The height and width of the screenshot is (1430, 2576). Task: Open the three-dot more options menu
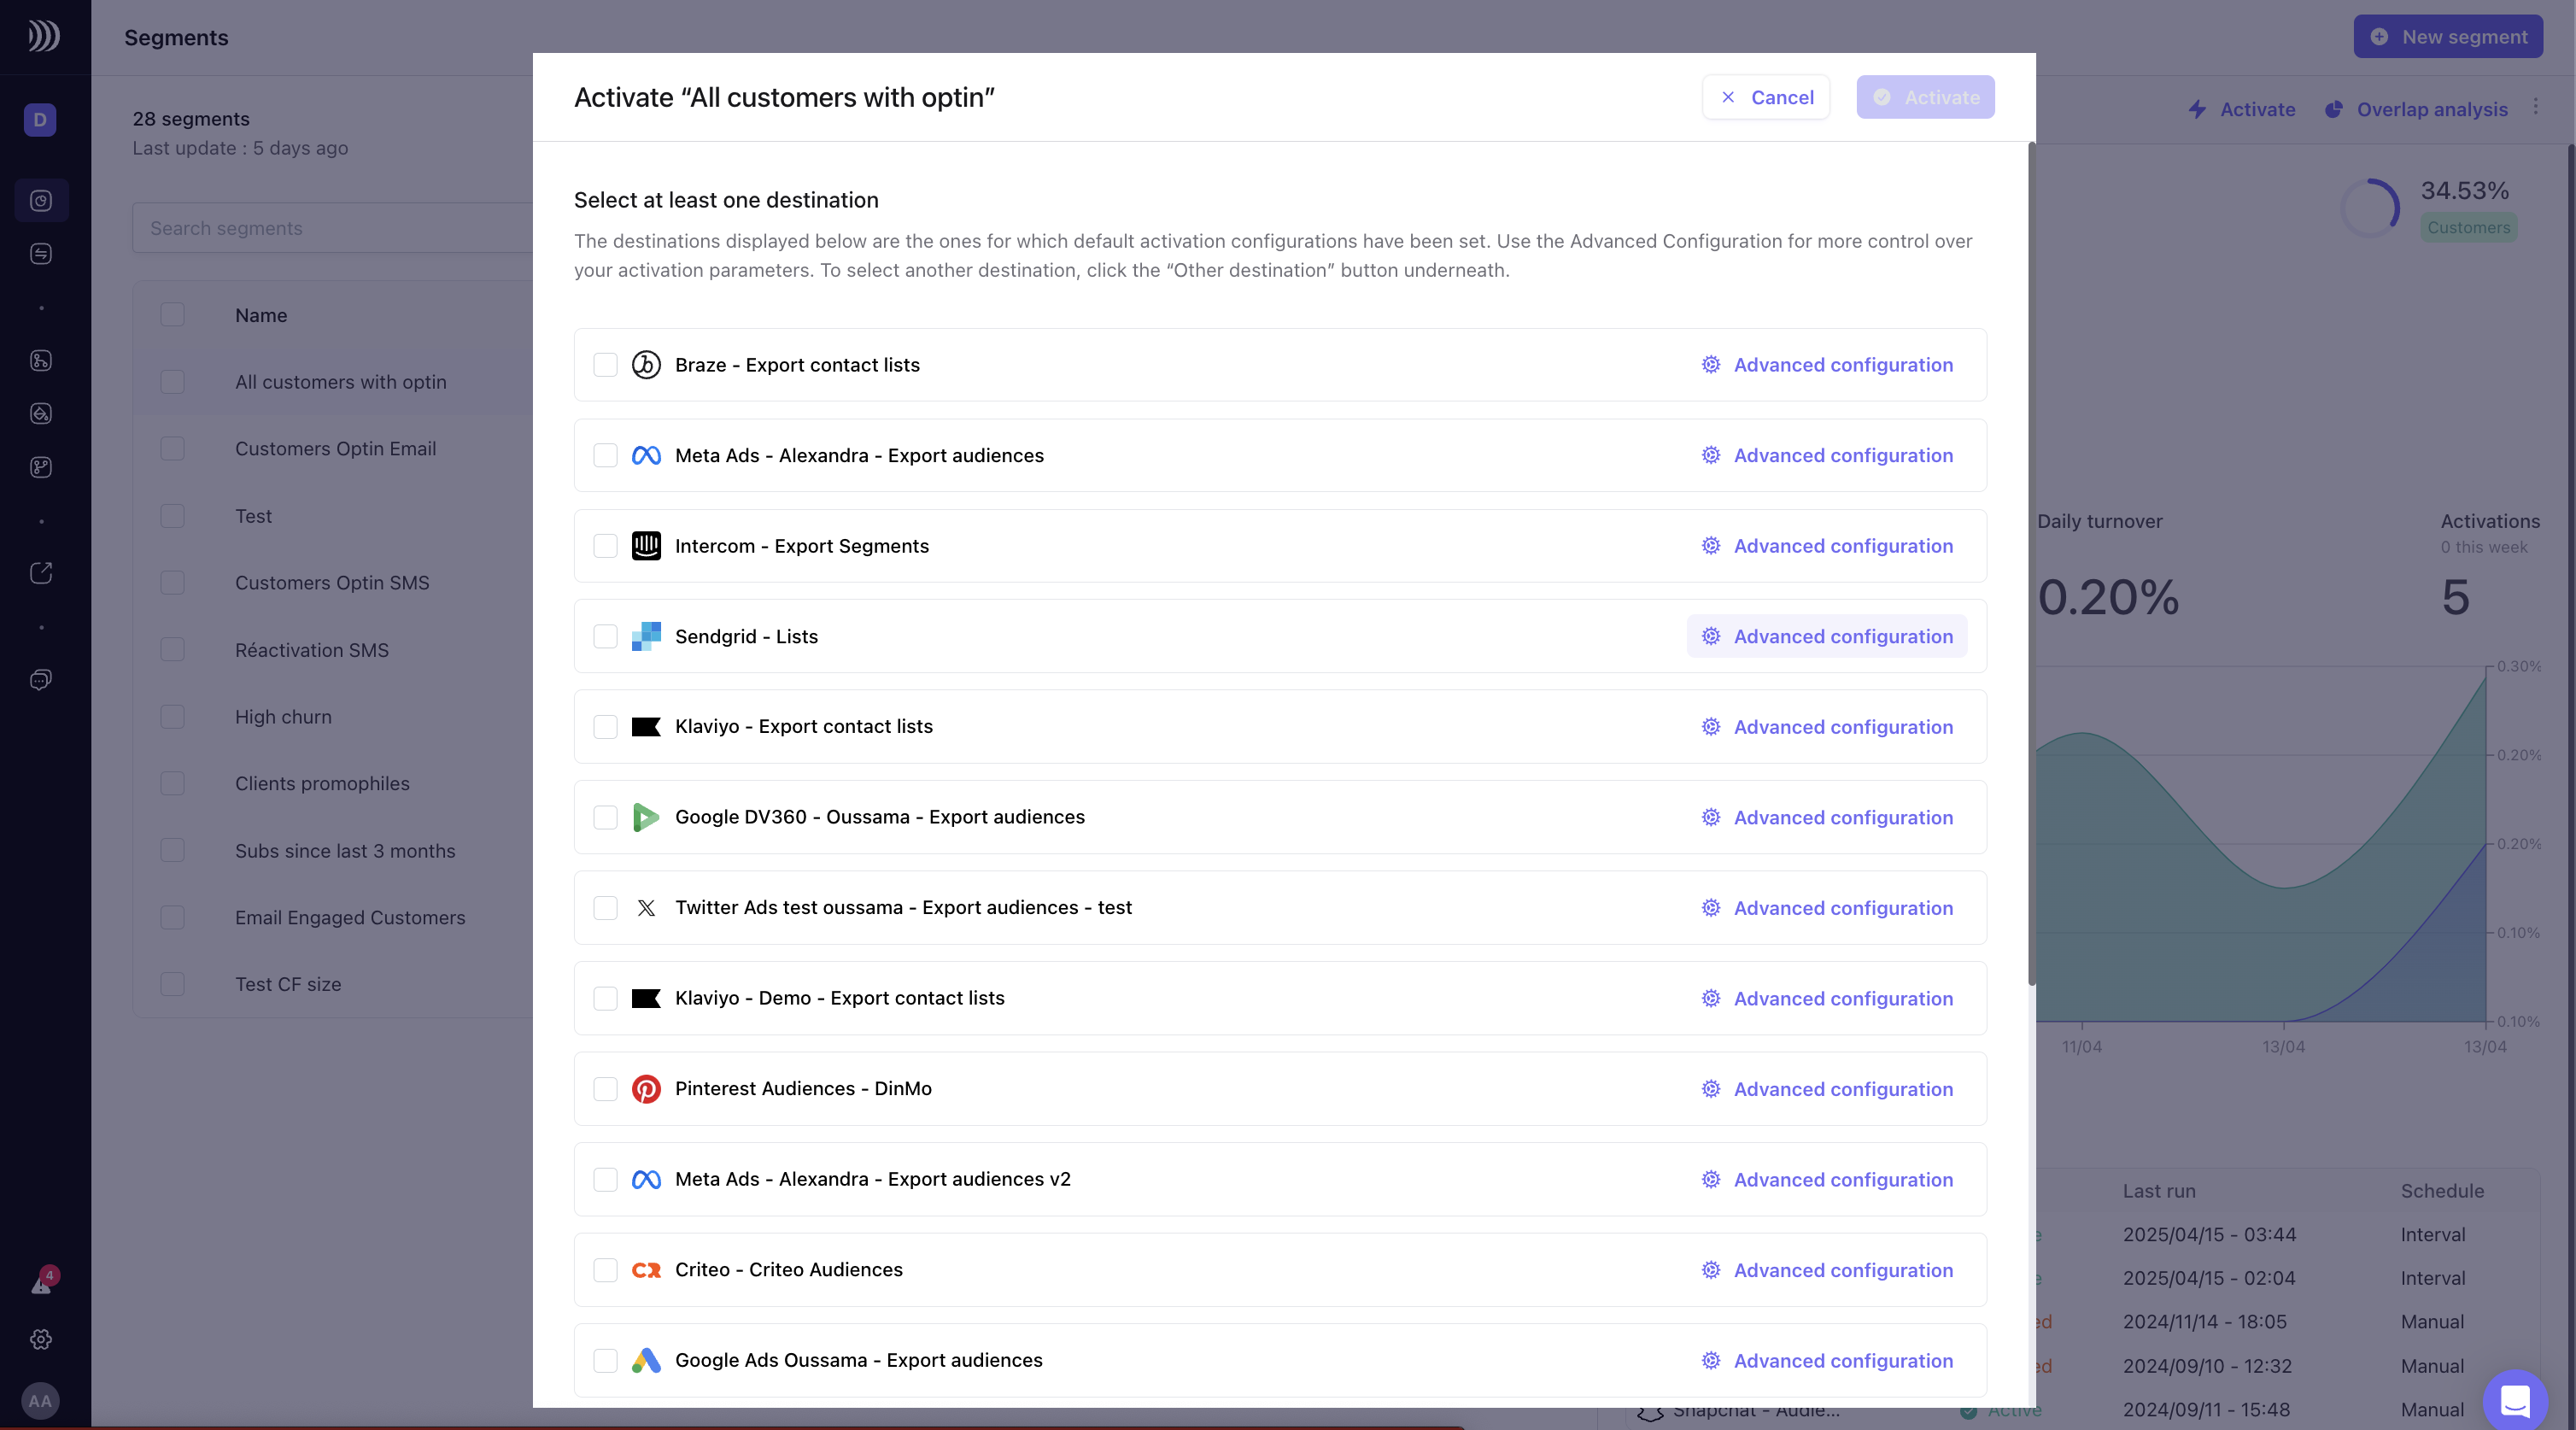(2535, 107)
